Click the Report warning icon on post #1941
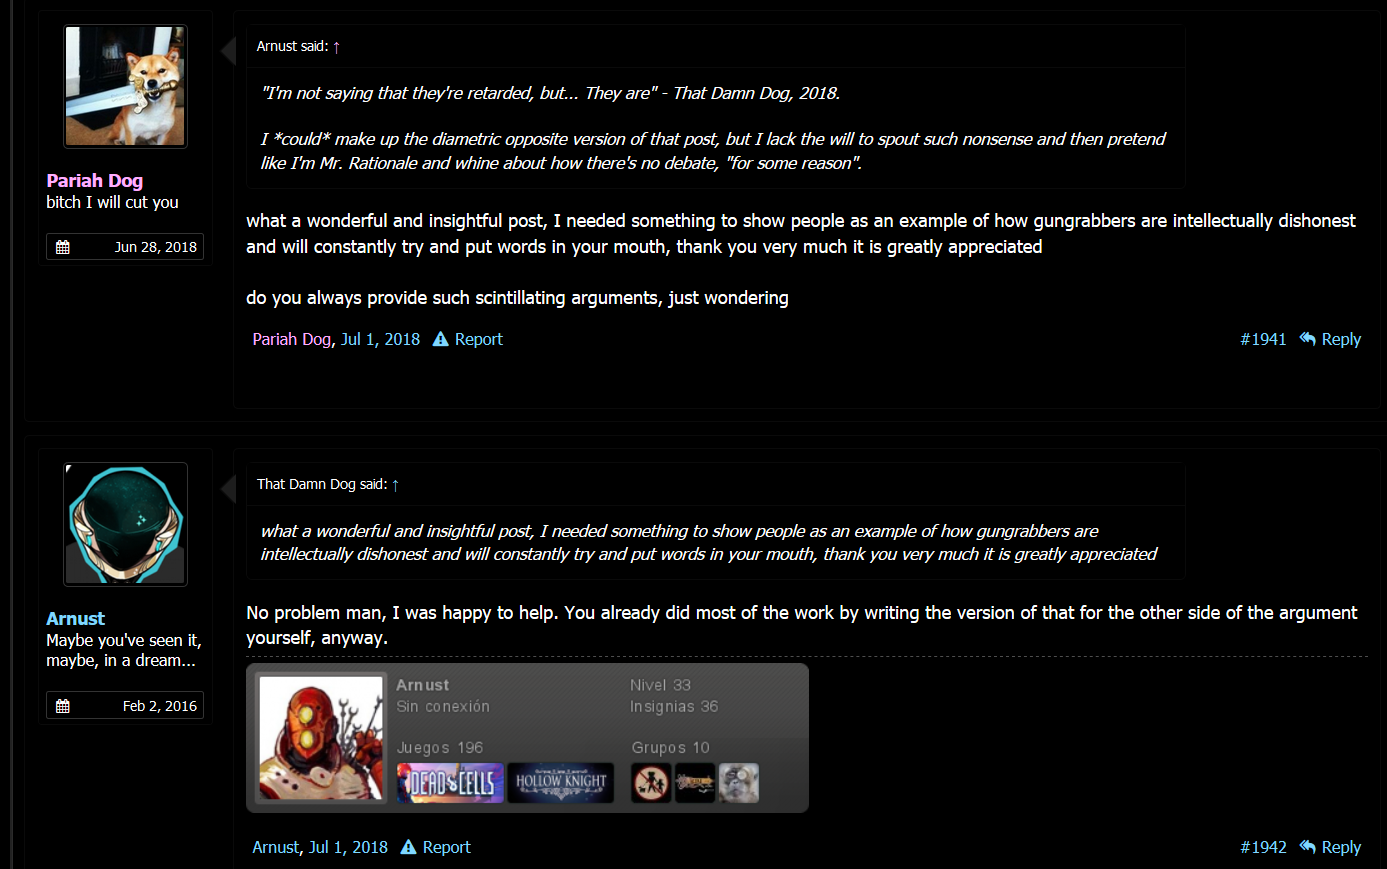The height and width of the screenshot is (869, 1387). pyautogui.click(x=440, y=339)
